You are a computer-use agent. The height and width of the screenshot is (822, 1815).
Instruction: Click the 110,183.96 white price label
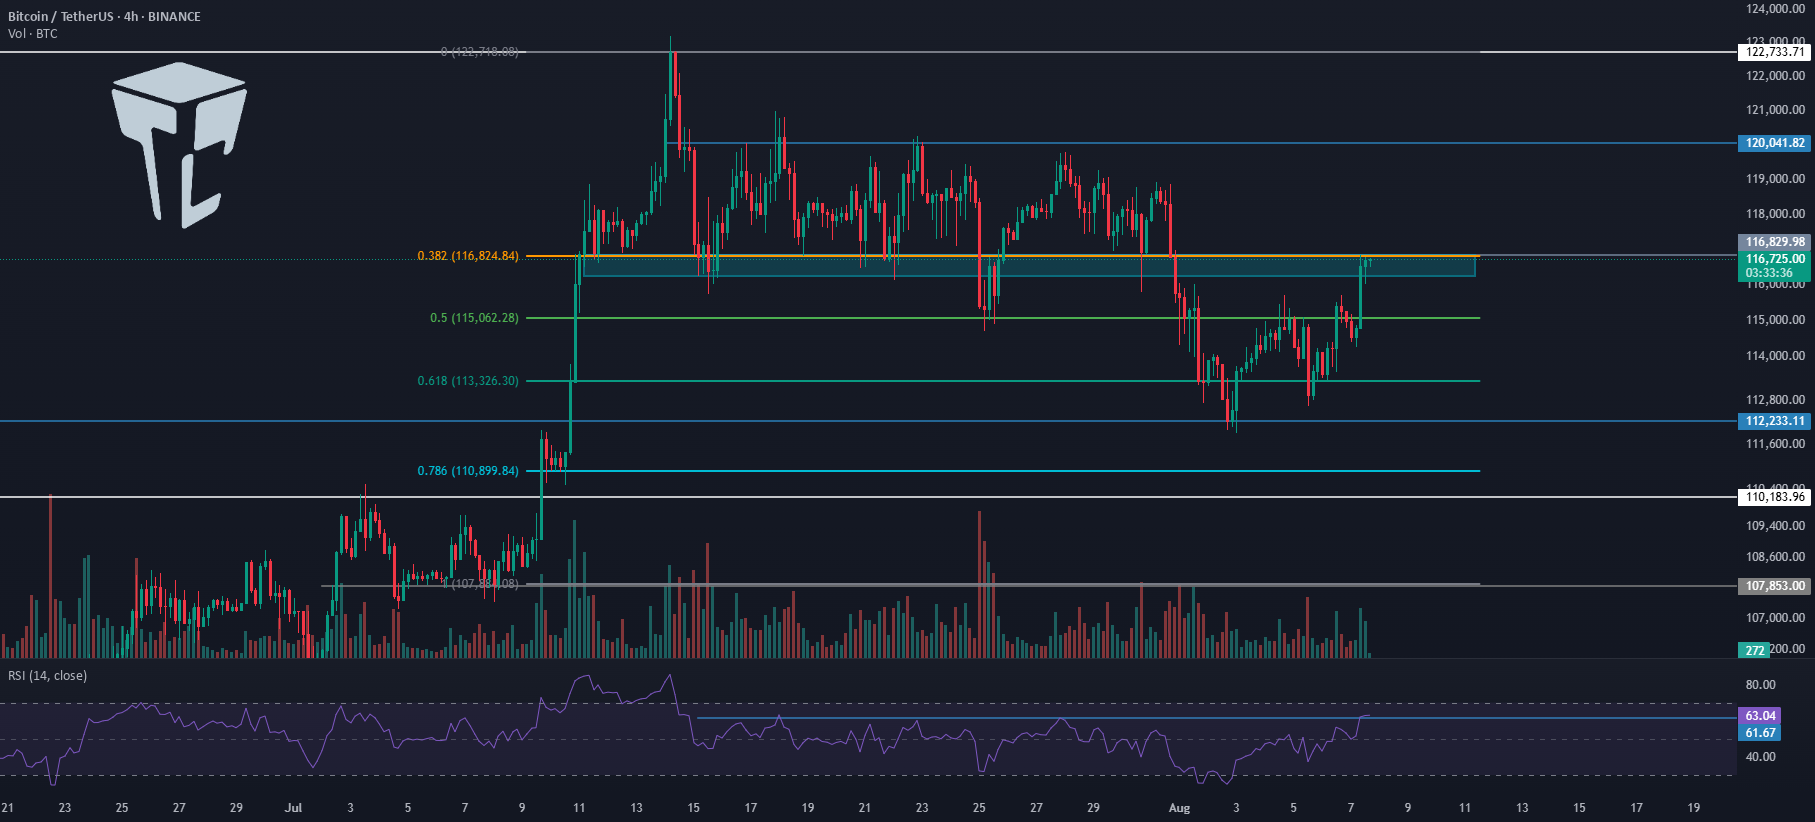click(1775, 497)
